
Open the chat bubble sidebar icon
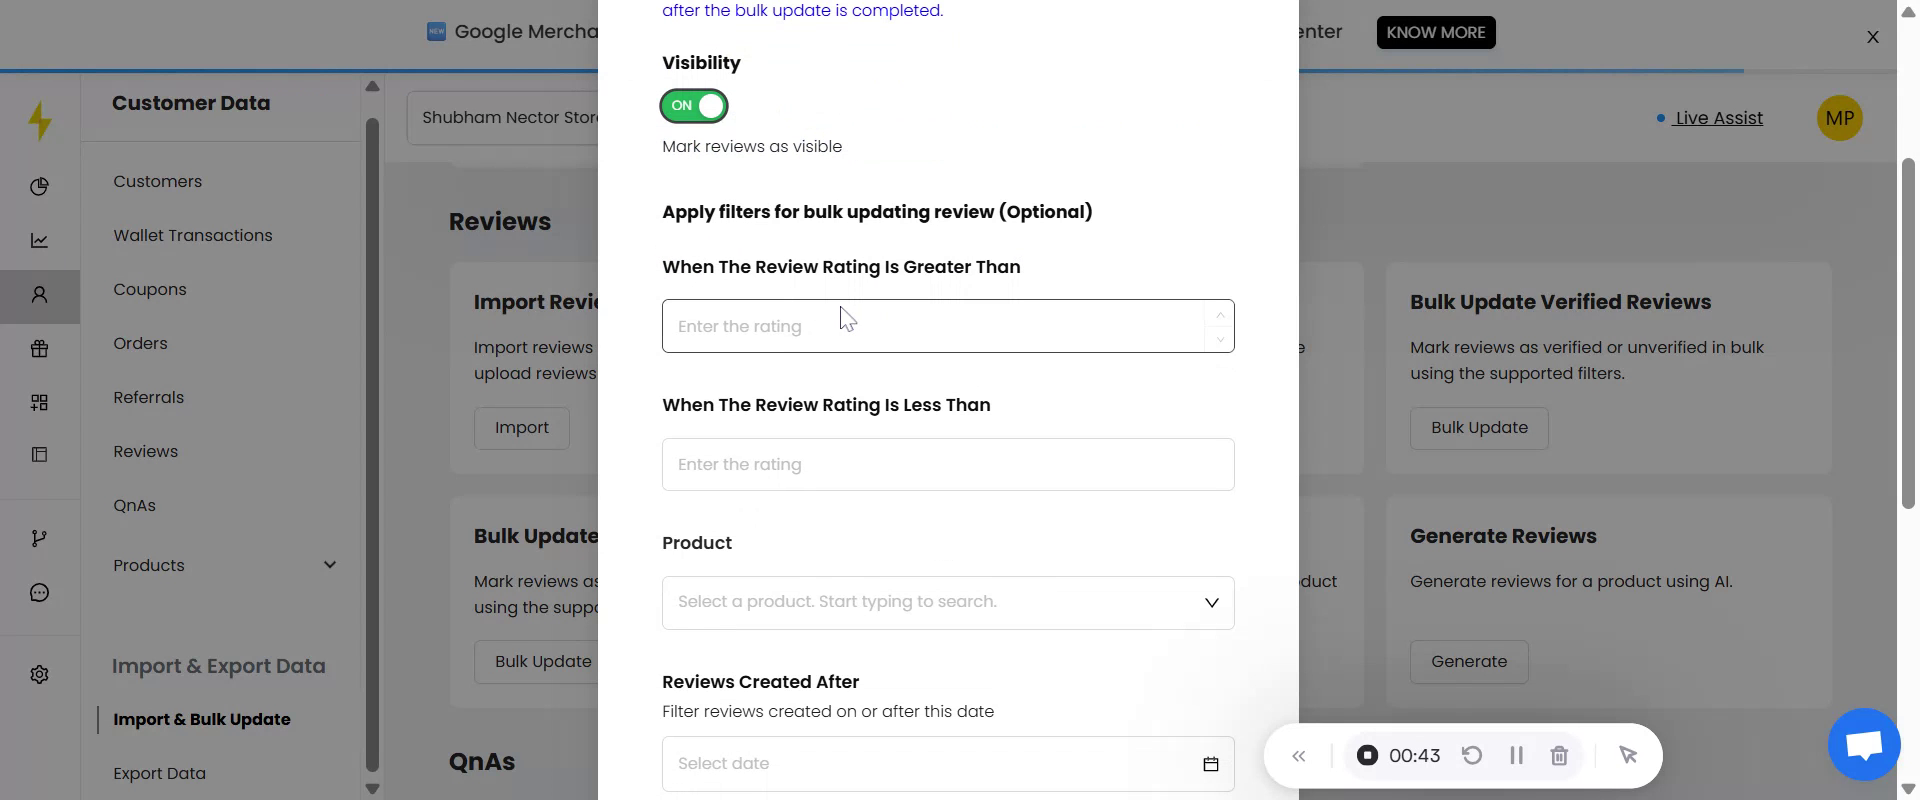click(x=39, y=593)
